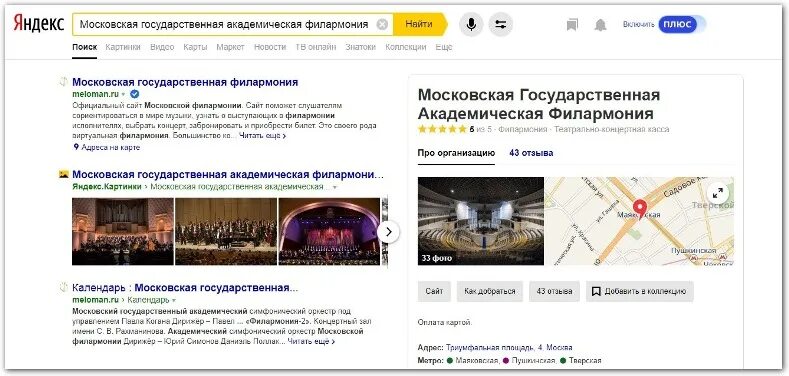
Task: Expand arrow after Яндекс.Картинки breadcrumb
Action: coord(335,187)
